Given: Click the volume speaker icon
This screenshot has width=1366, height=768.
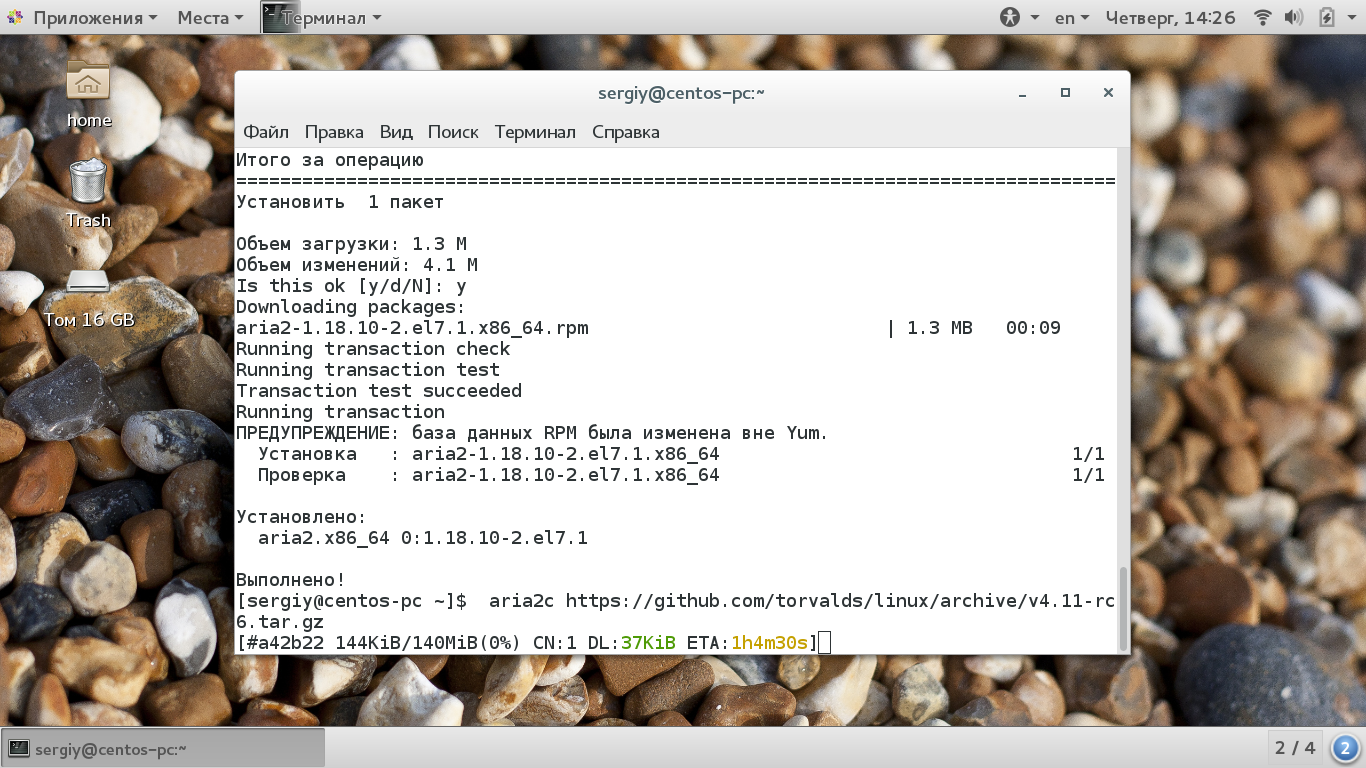Looking at the screenshot, I should point(1293,18).
